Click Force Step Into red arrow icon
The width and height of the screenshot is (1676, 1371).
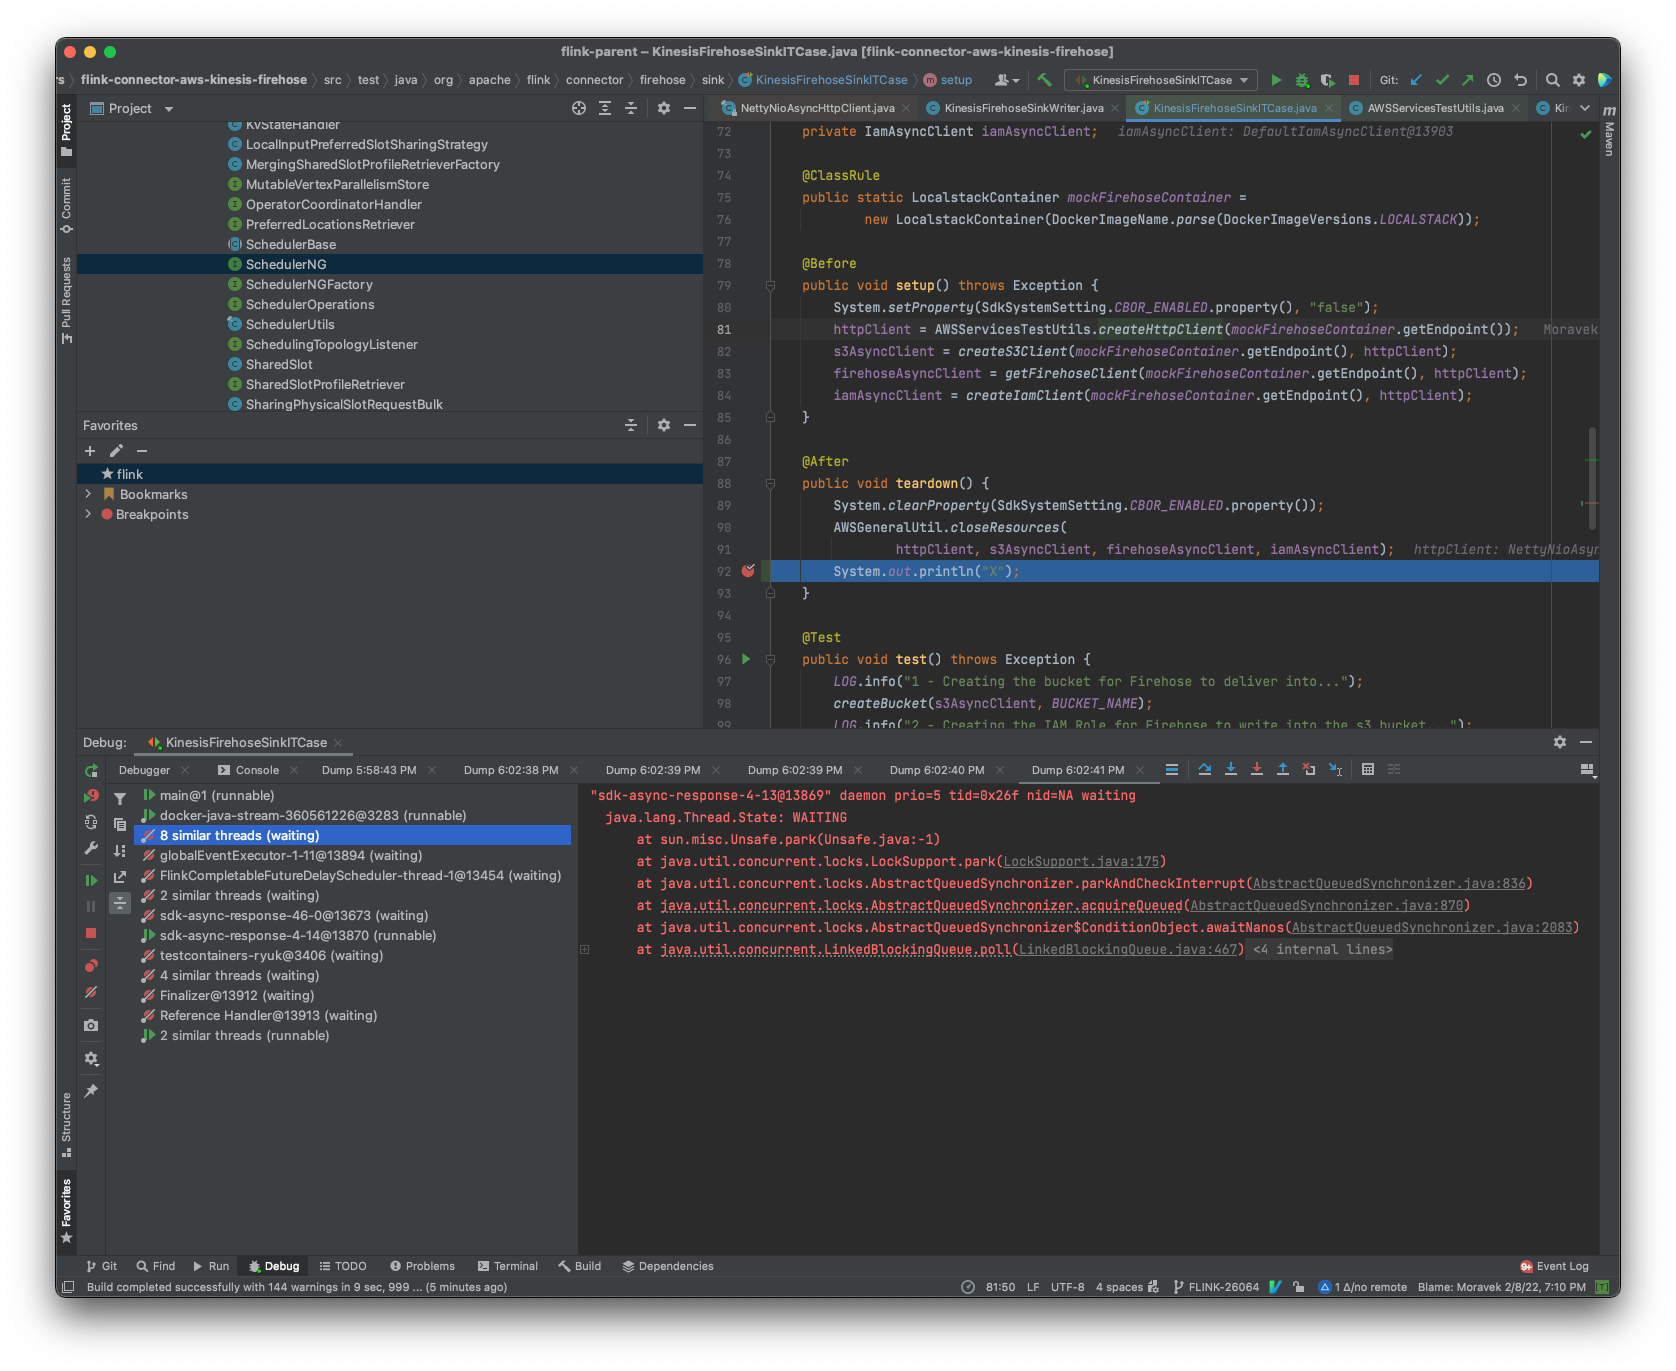tap(1256, 769)
